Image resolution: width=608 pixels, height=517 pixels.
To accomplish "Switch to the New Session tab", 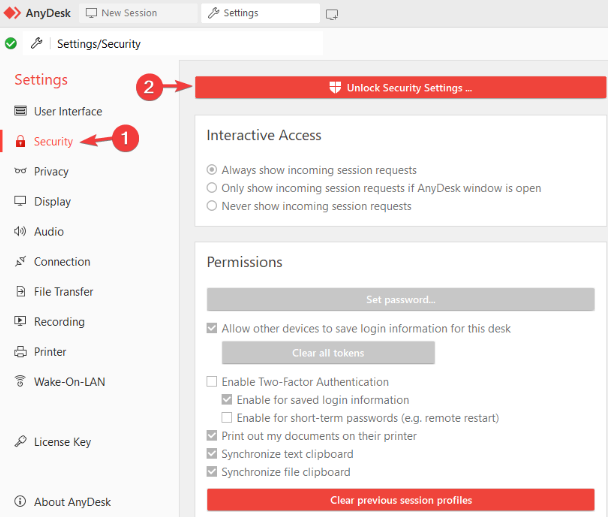I will [138, 13].
